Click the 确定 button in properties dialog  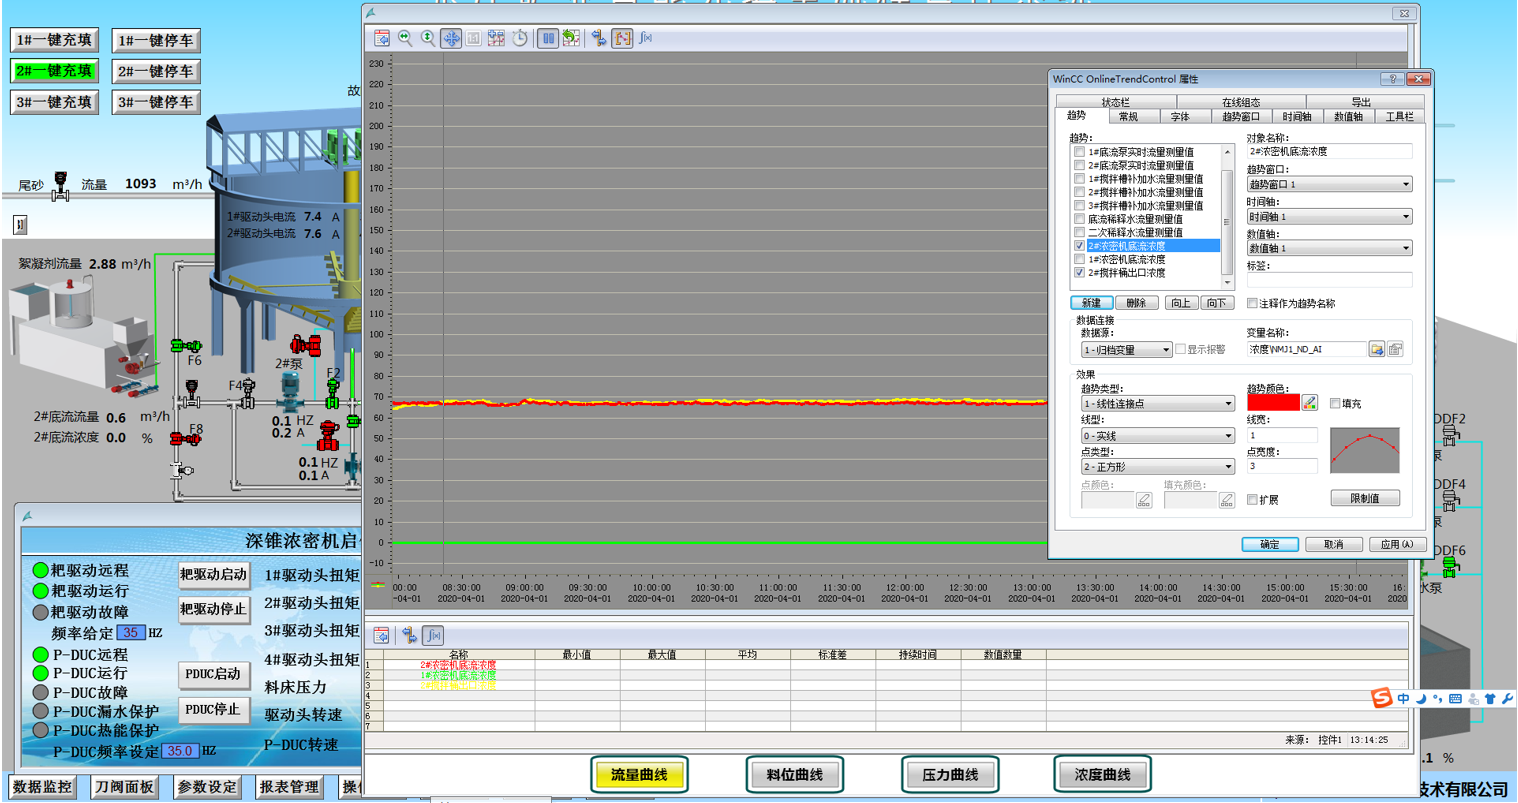point(1269,544)
